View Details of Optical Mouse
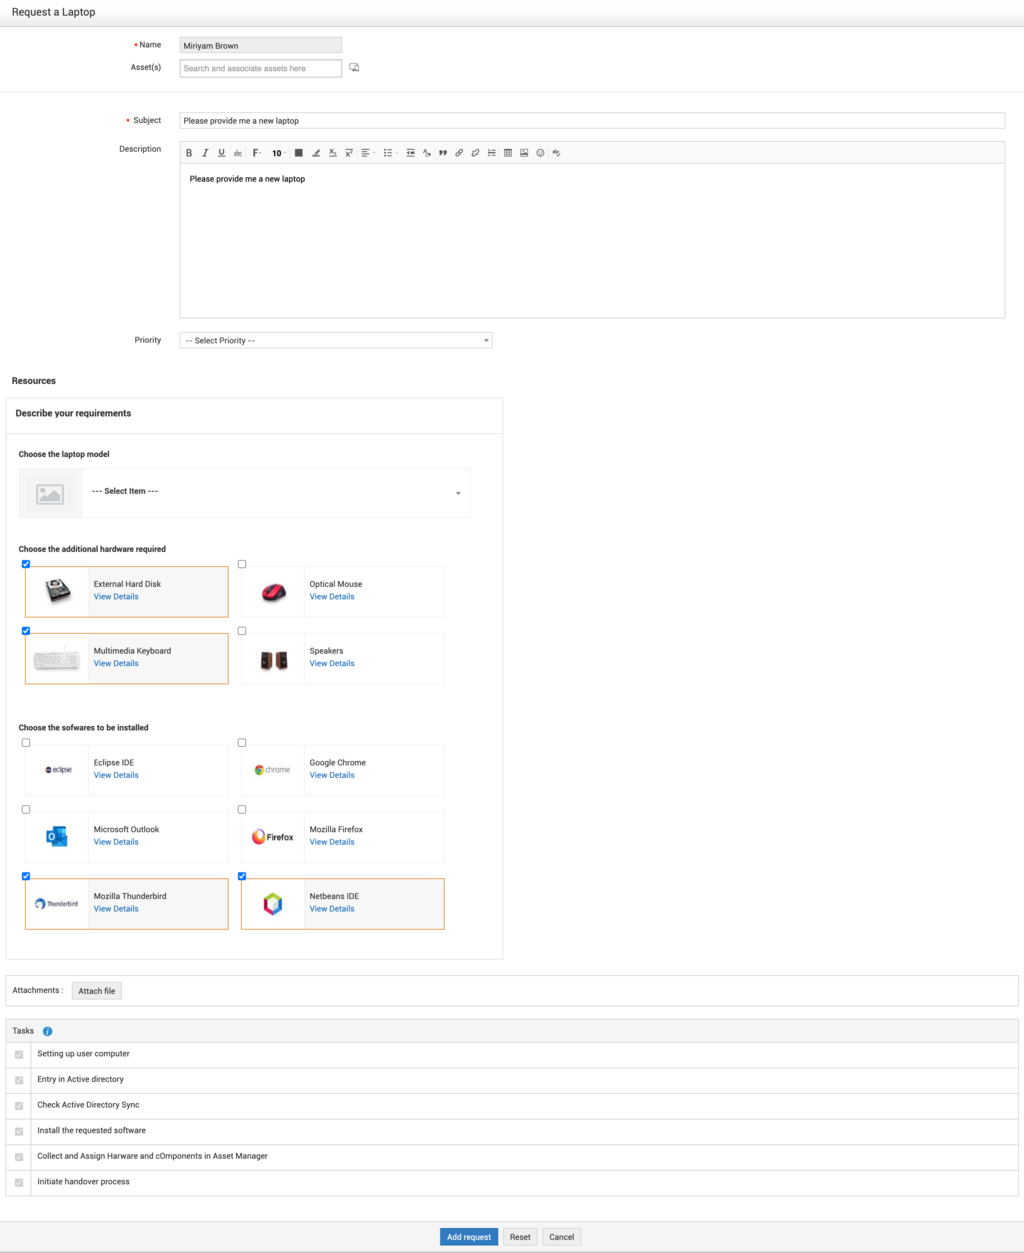Image resolution: width=1024 pixels, height=1253 pixels. tap(332, 597)
